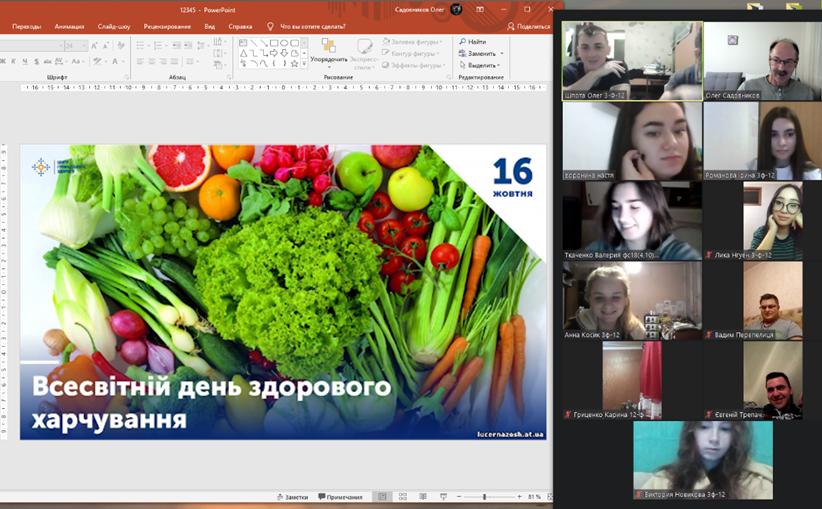Select the down arrow shape
This screenshot has width=822, height=509.
click(x=284, y=53)
